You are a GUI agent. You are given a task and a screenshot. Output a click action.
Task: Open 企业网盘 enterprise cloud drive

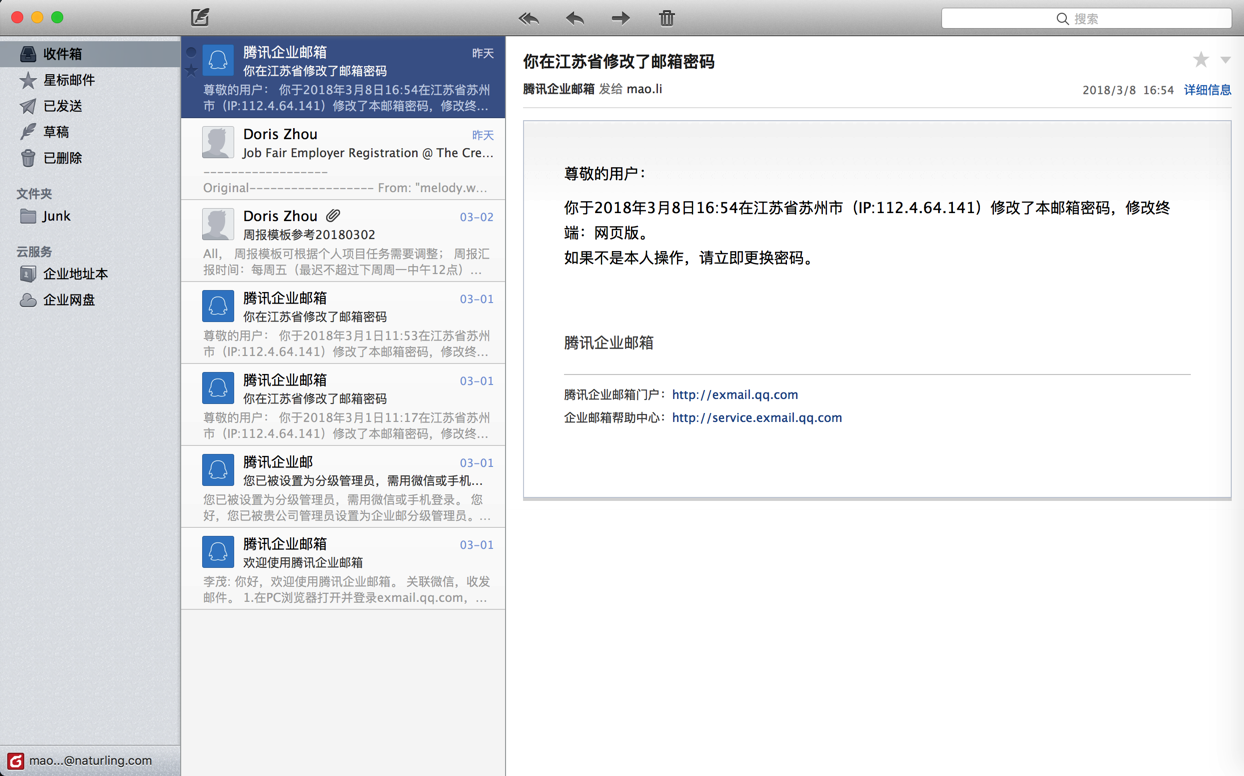[90, 300]
